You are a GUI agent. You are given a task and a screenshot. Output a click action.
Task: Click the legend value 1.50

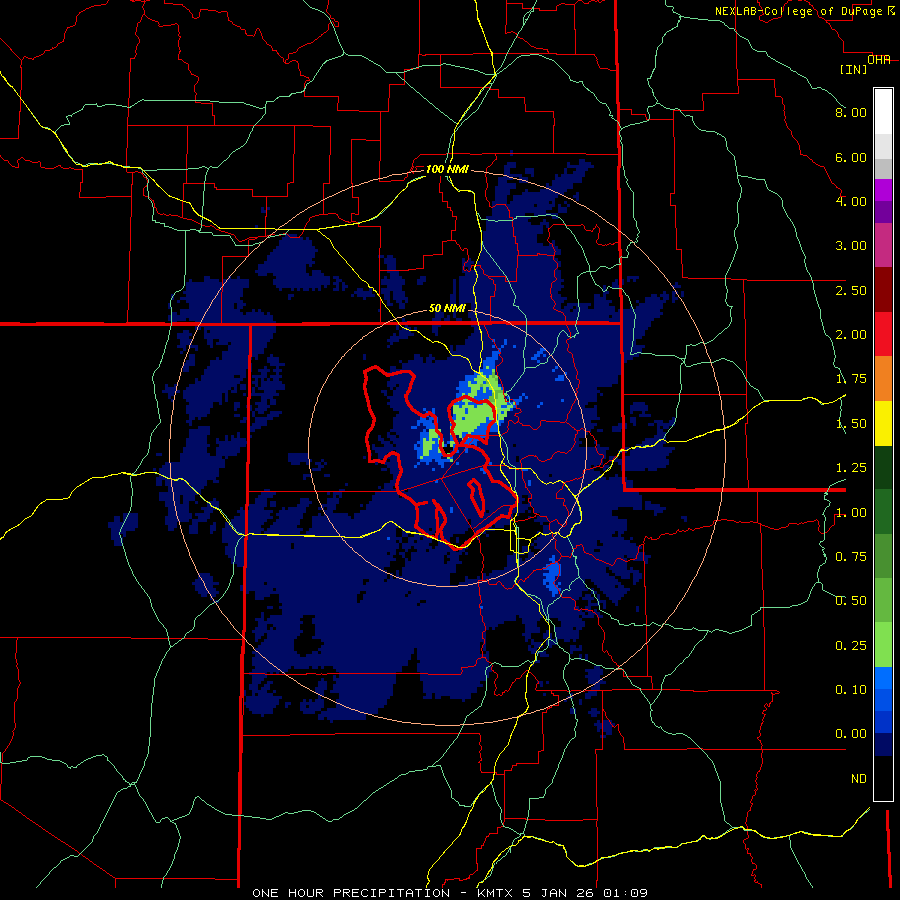(851, 424)
